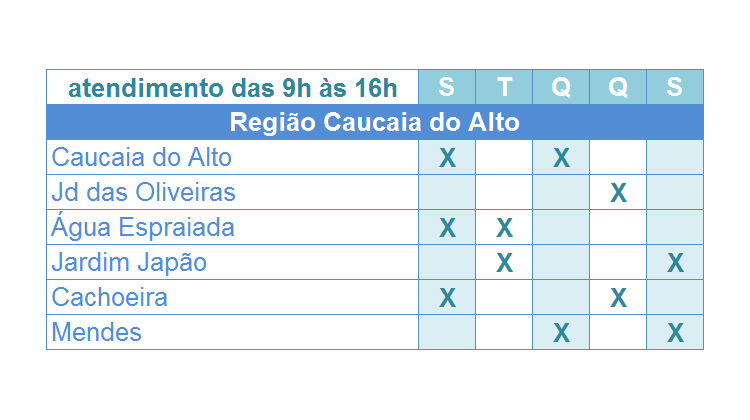Click the X for Mendes on Wednesday
Image resolution: width=750 pixels, height=420 pixels.
562,332
